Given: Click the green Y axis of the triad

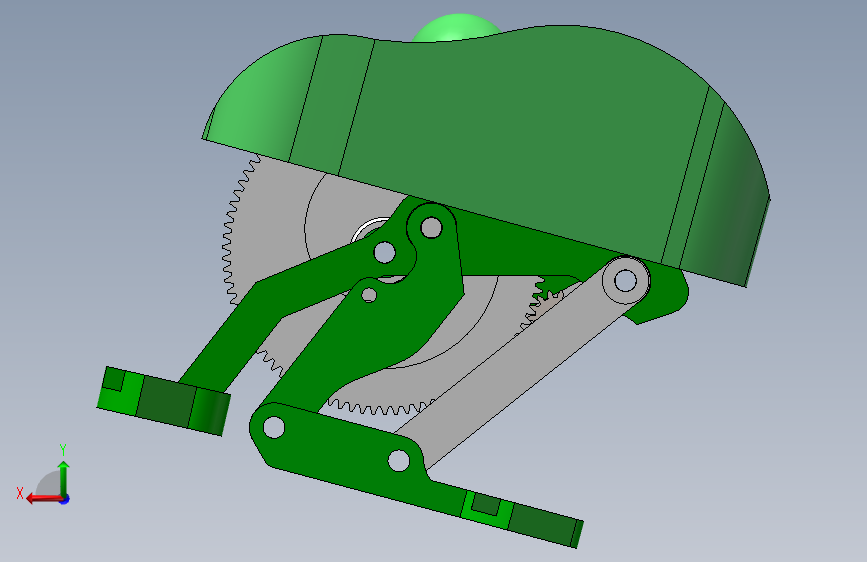Looking at the screenshot, I should point(64,478).
